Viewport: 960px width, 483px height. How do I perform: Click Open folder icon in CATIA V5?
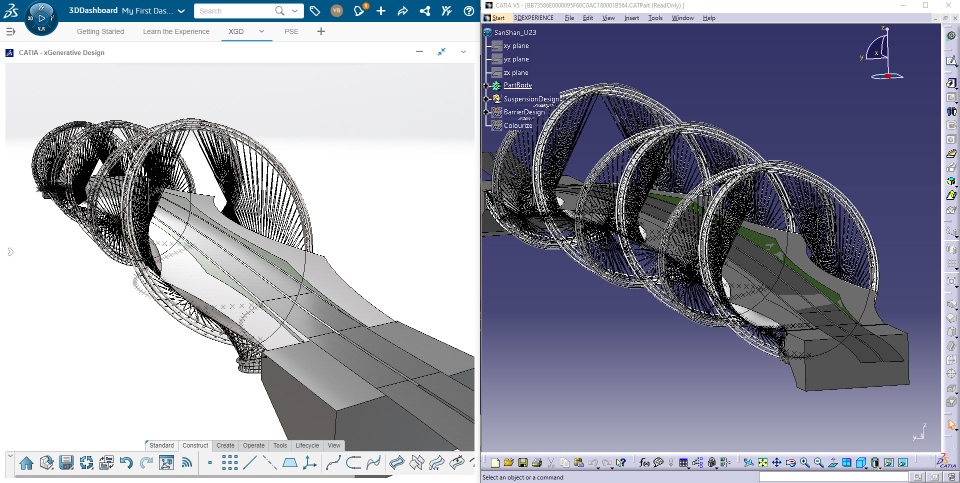(x=509, y=463)
